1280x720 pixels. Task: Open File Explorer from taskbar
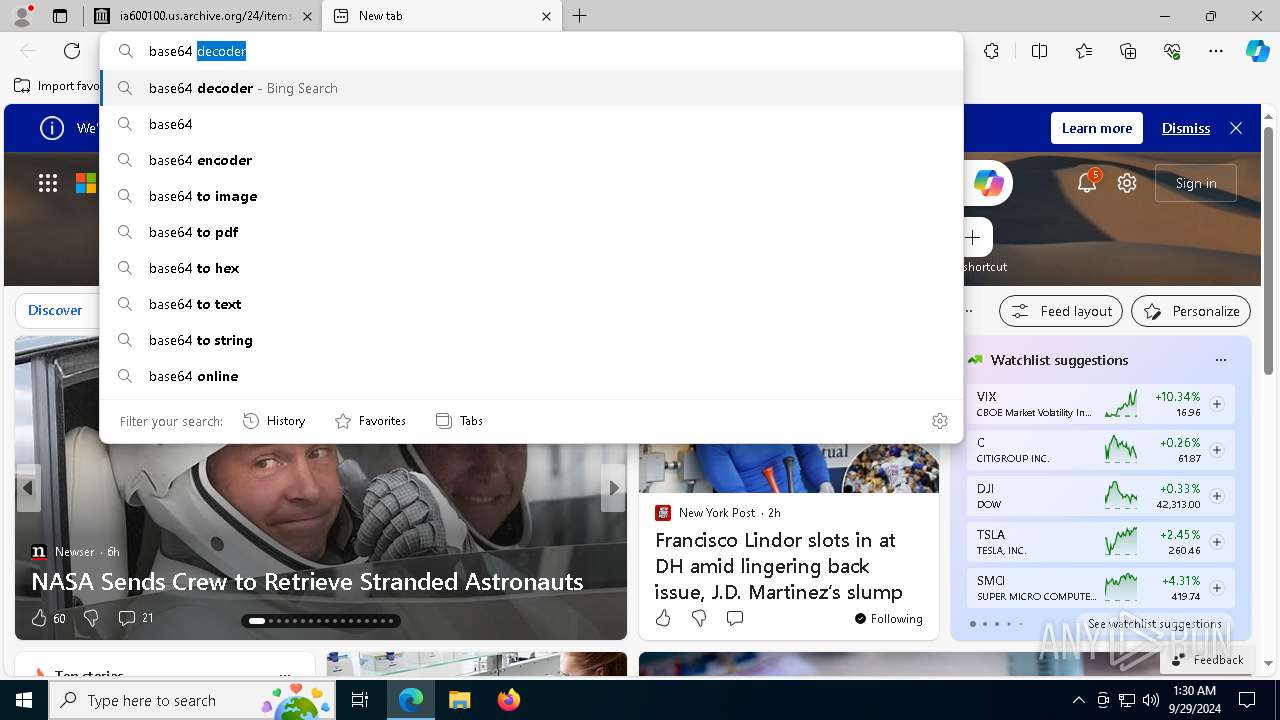click(460, 700)
